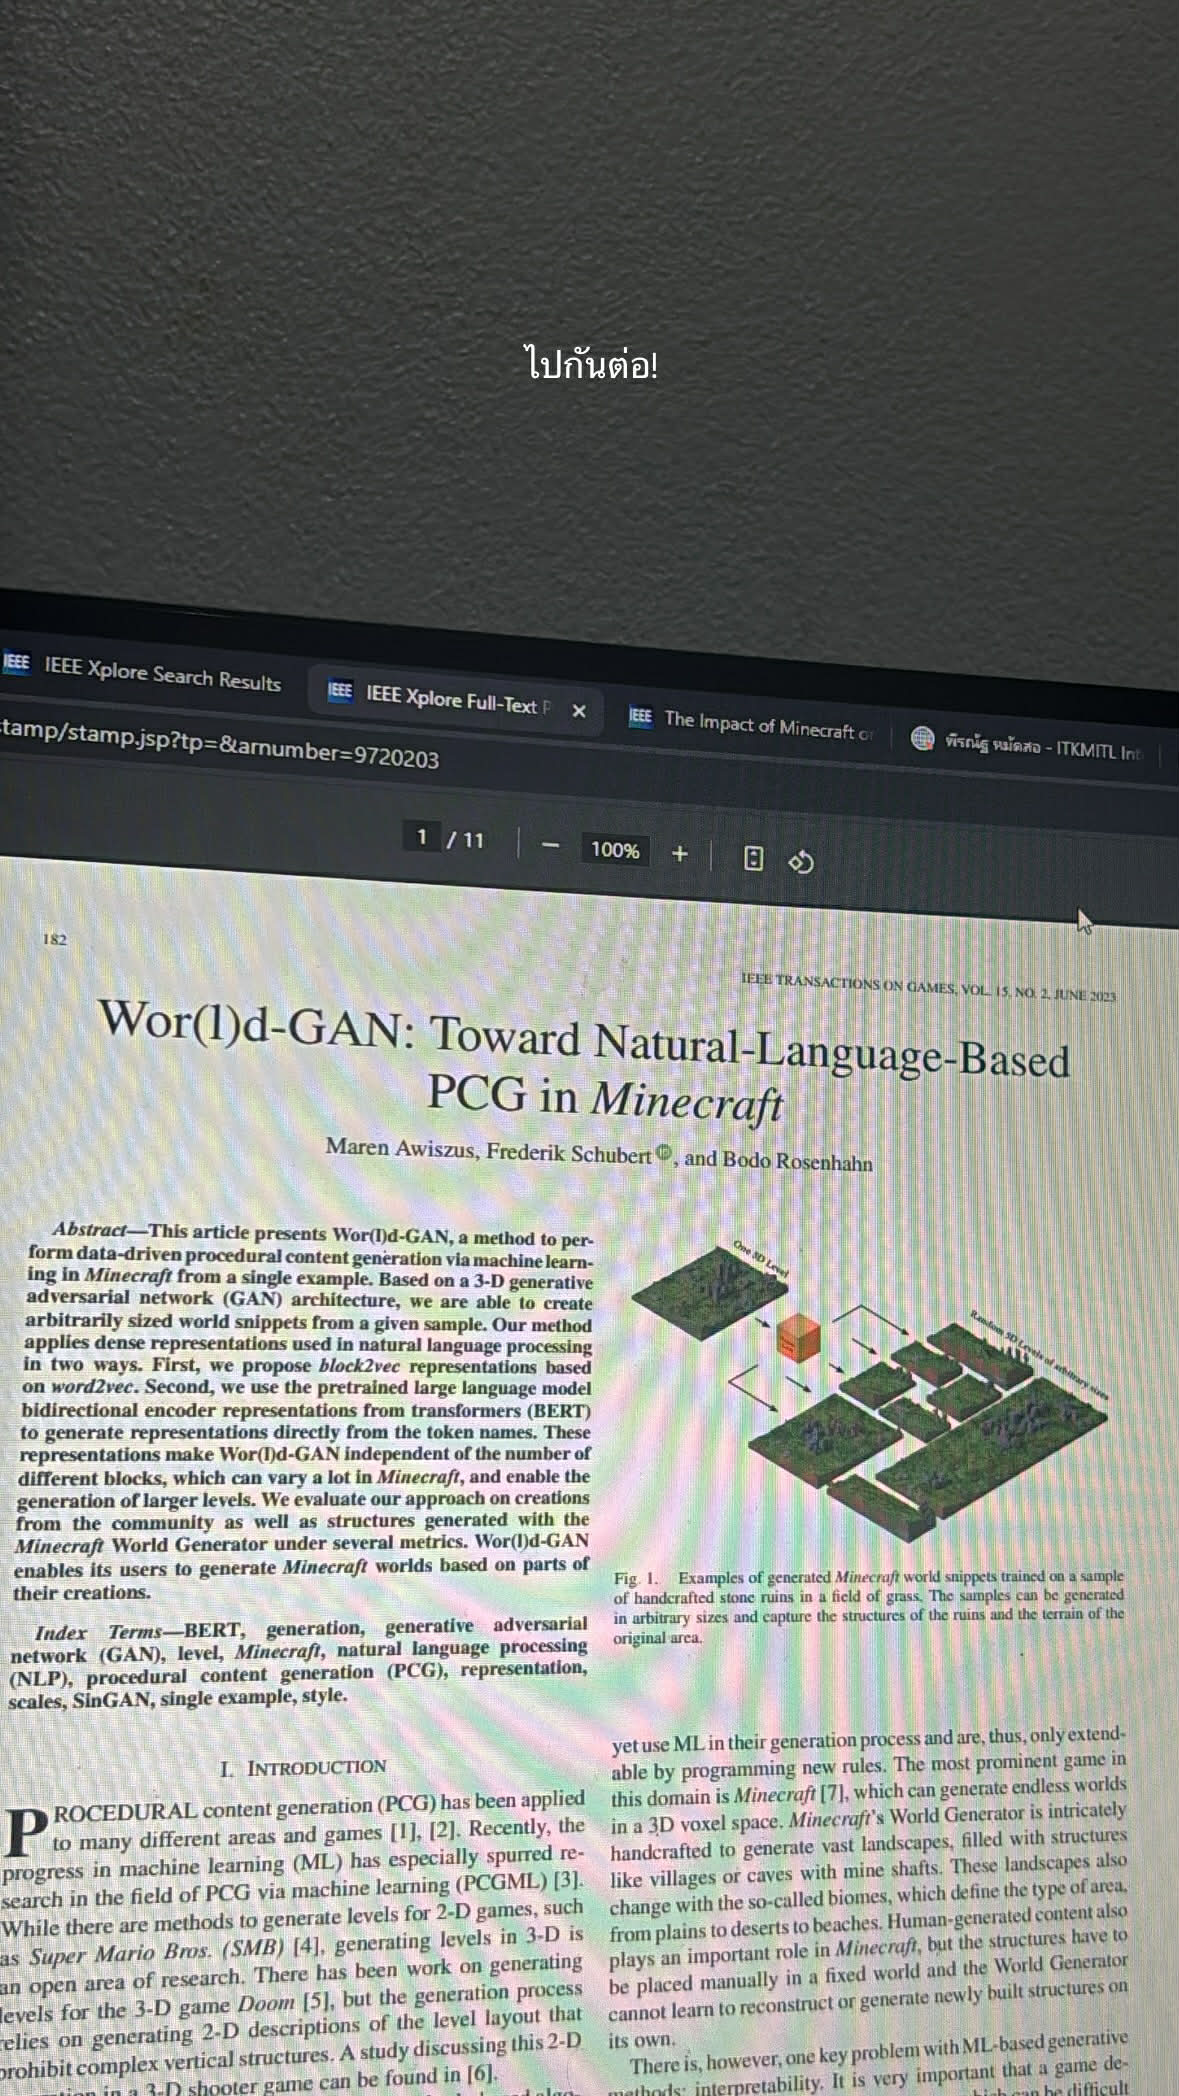Click the IEEE favicon on Search Results tab
The width and height of the screenshot is (1179, 2096).
point(16,663)
